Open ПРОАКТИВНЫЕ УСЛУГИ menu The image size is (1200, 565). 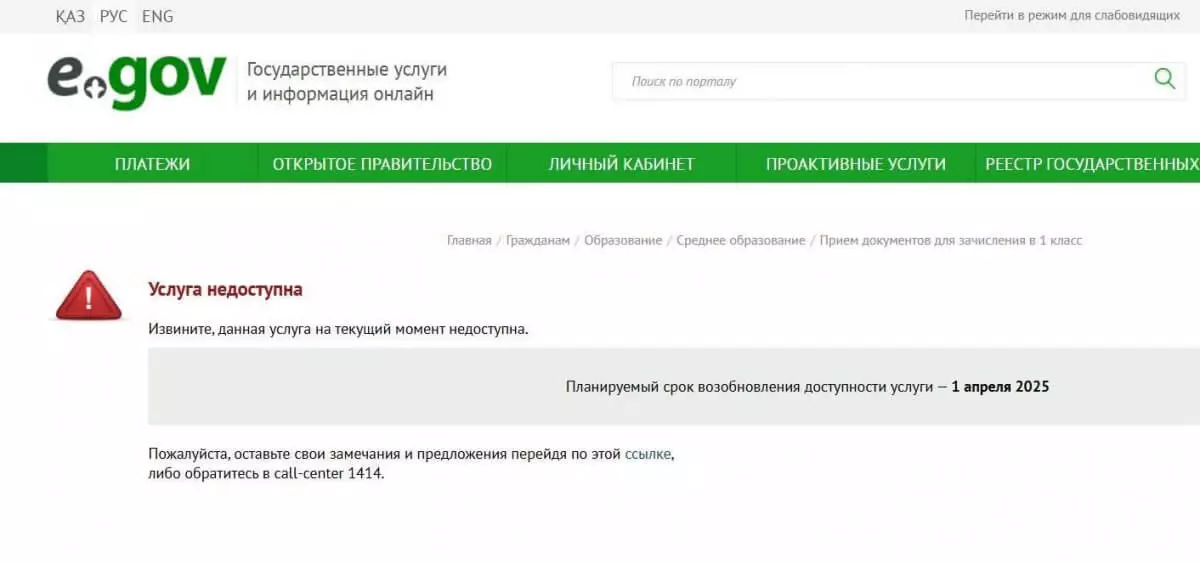point(856,164)
